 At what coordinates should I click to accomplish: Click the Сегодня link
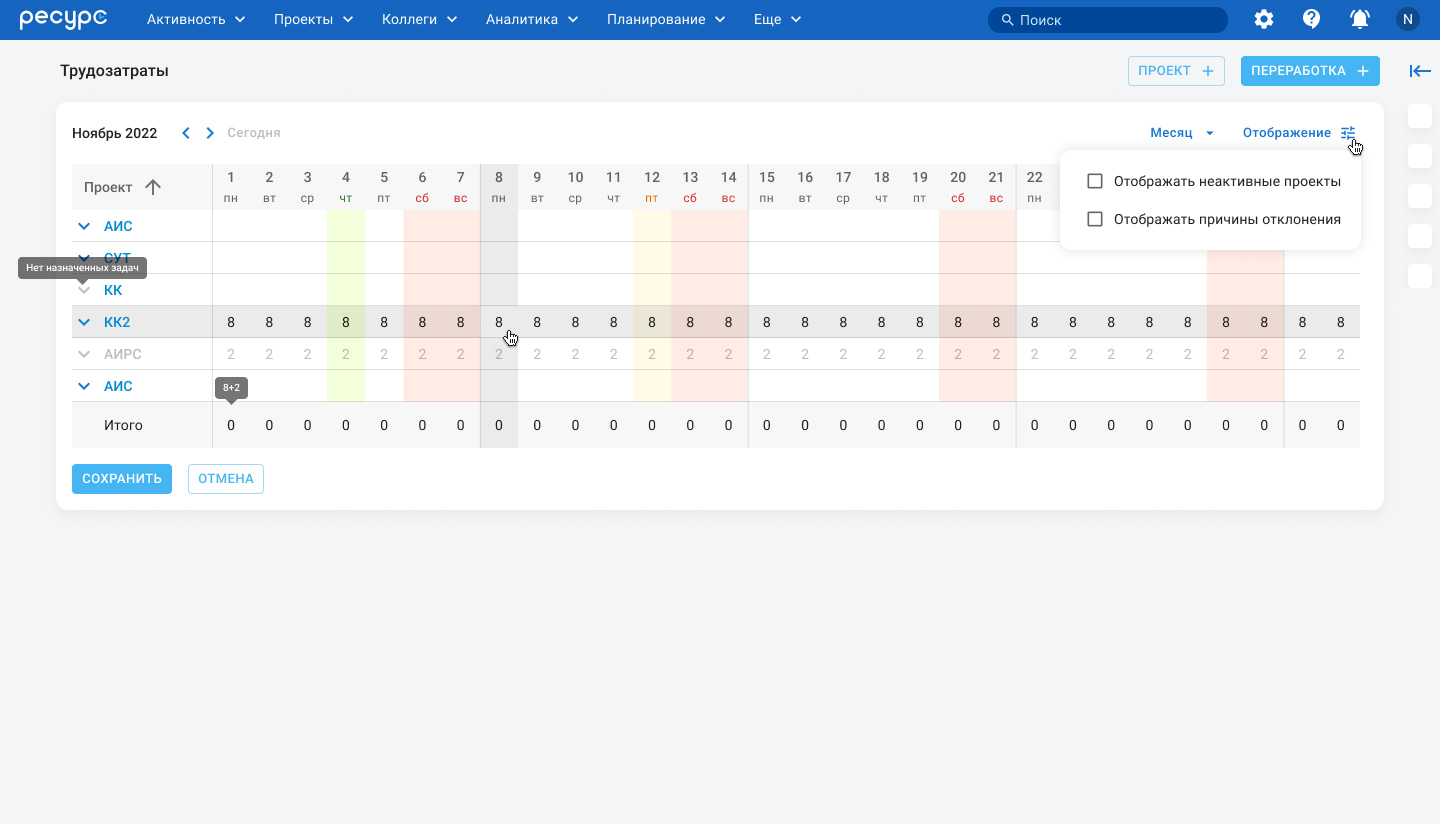click(x=254, y=133)
